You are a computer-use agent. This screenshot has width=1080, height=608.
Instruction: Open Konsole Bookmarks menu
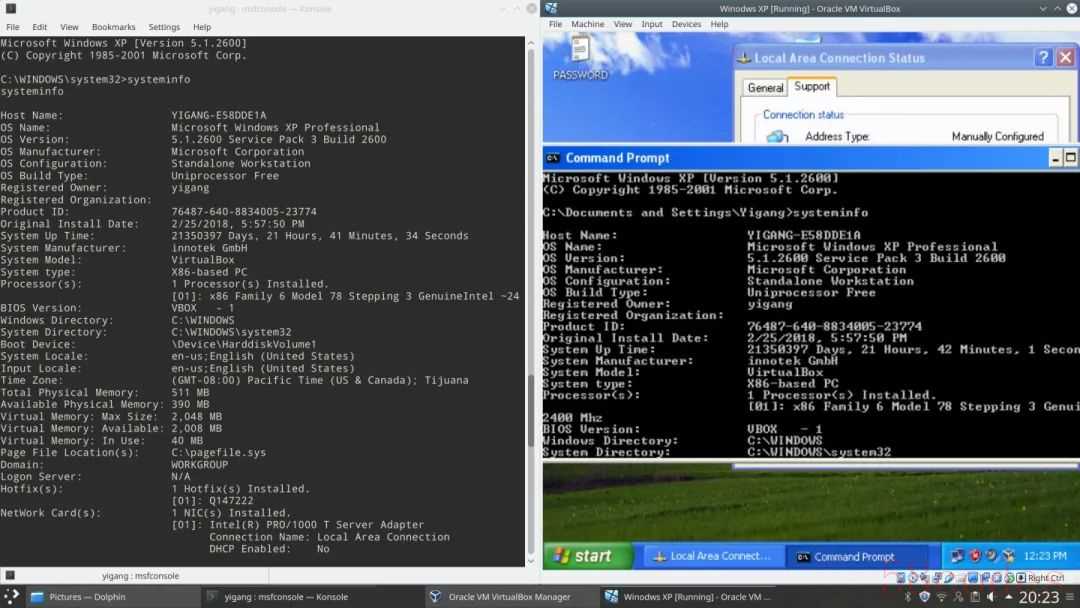pyautogui.click(x=114, y=27)
